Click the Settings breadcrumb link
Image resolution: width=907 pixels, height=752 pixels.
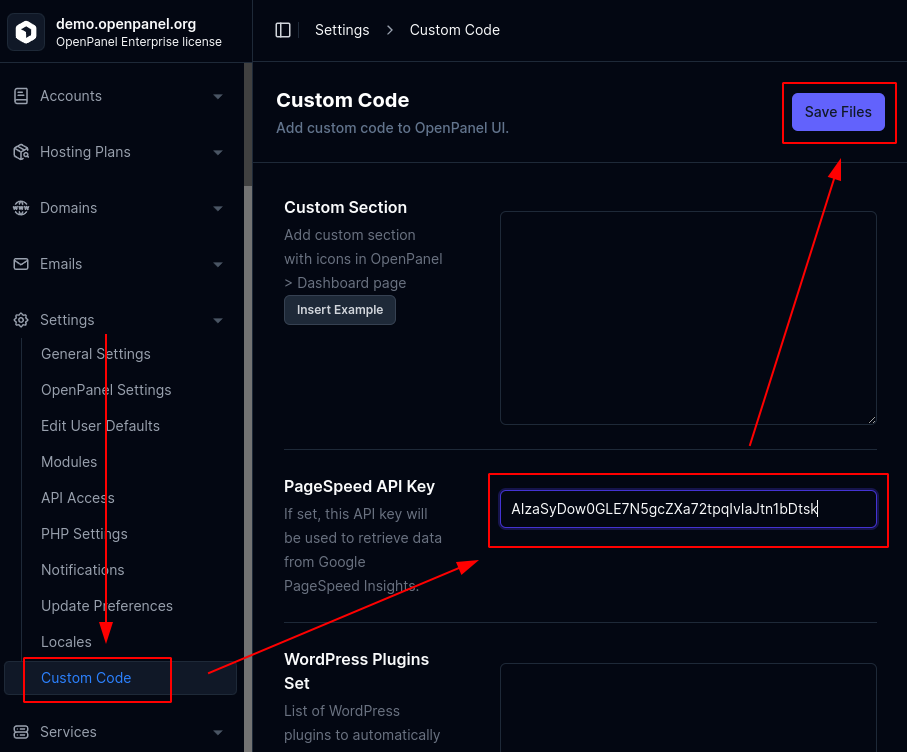[x=342, y=30]
